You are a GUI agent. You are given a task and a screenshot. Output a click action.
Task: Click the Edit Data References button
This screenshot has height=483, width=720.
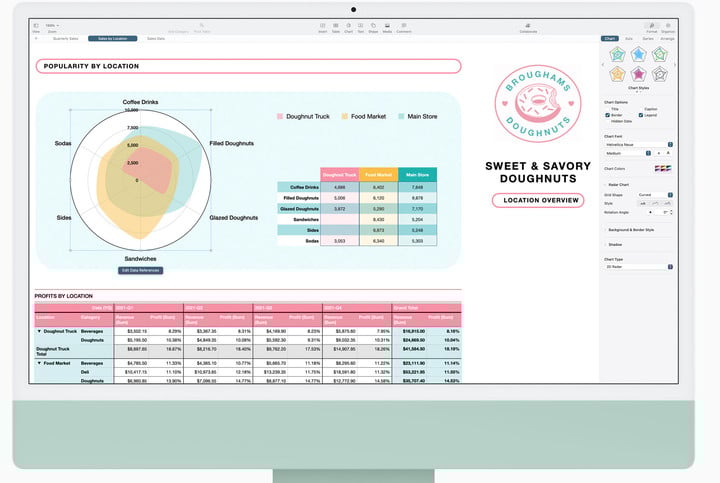[139, 270]
